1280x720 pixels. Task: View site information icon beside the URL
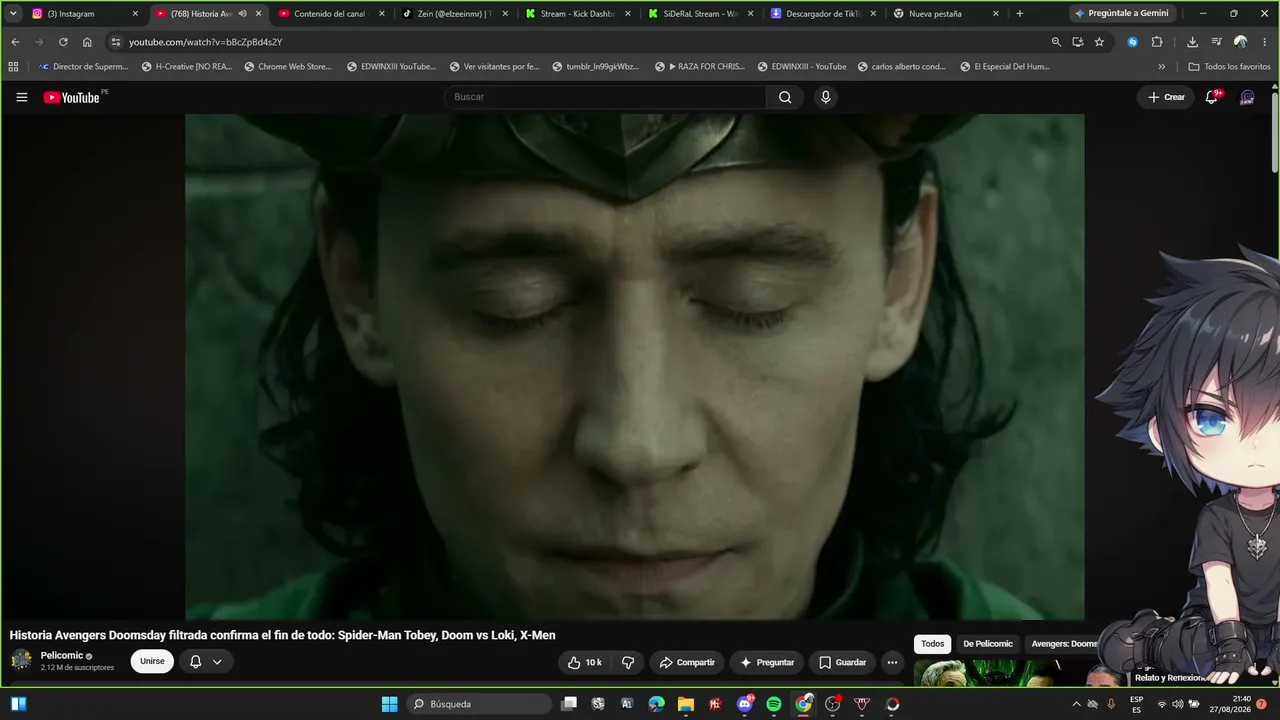[115, 42]
